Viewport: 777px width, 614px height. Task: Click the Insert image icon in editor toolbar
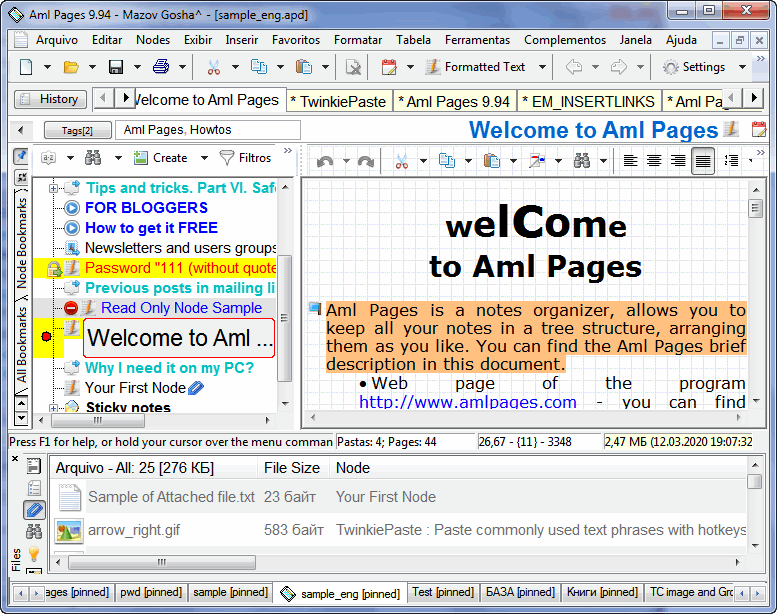(x=537, y=161)
